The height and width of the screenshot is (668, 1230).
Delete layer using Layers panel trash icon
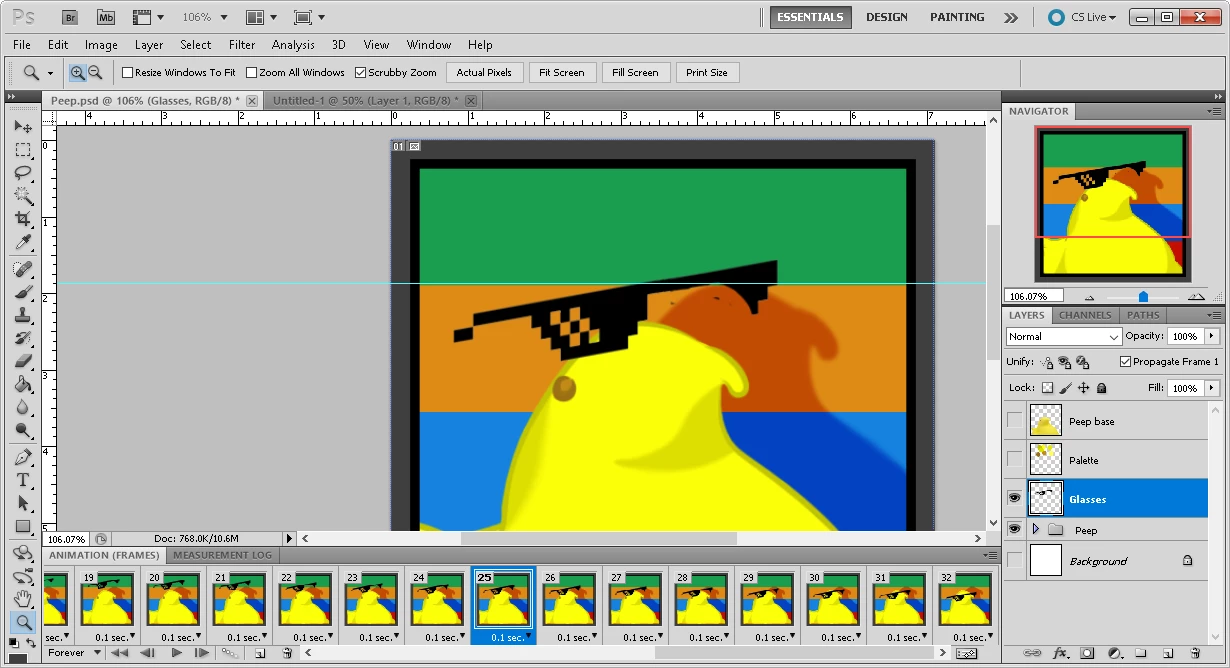pyautogui.click(x=1193, y=653)
